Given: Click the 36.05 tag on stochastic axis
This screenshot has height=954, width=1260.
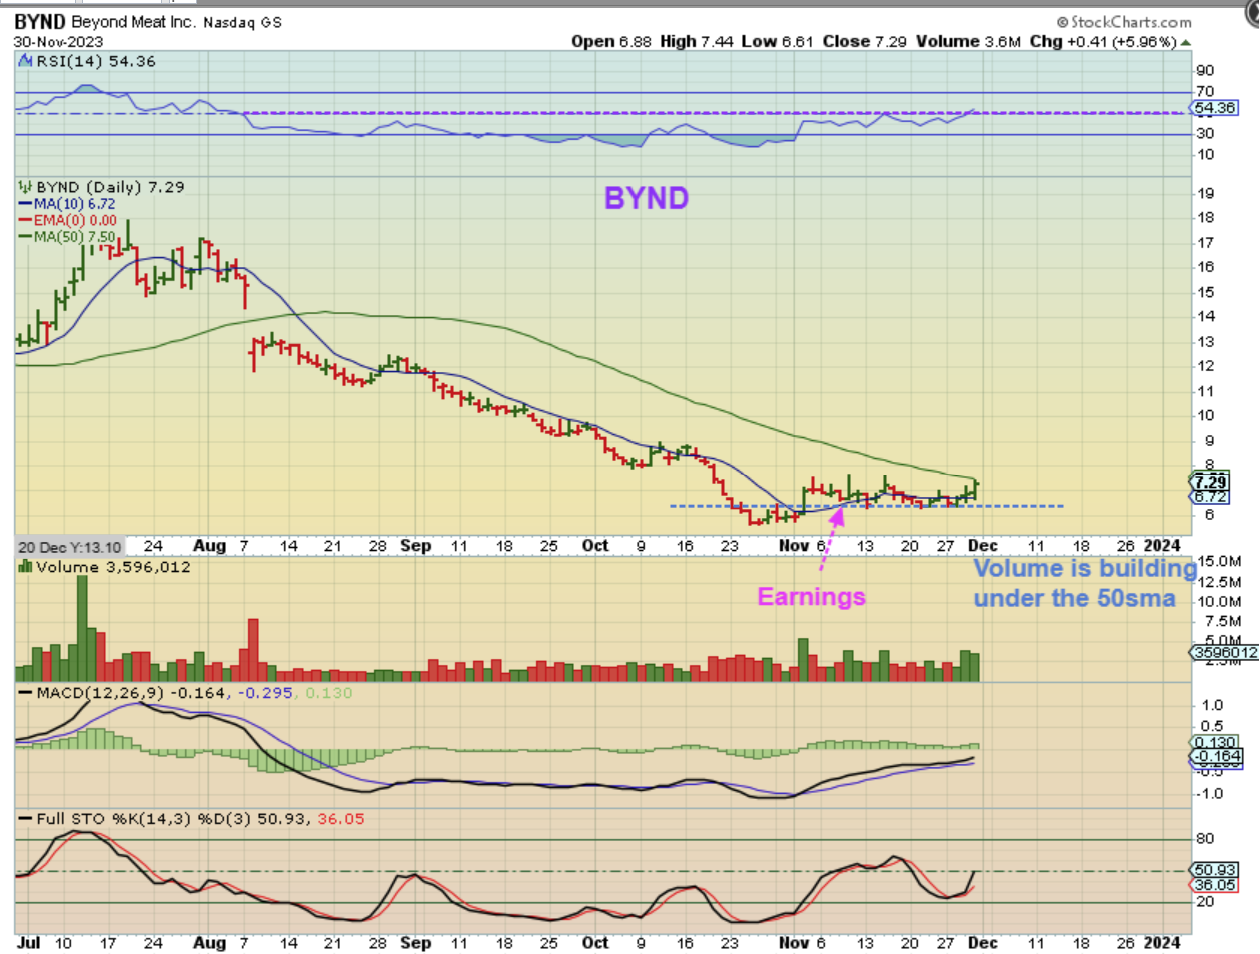Looking at the screenshot, I should [1215, 885].
